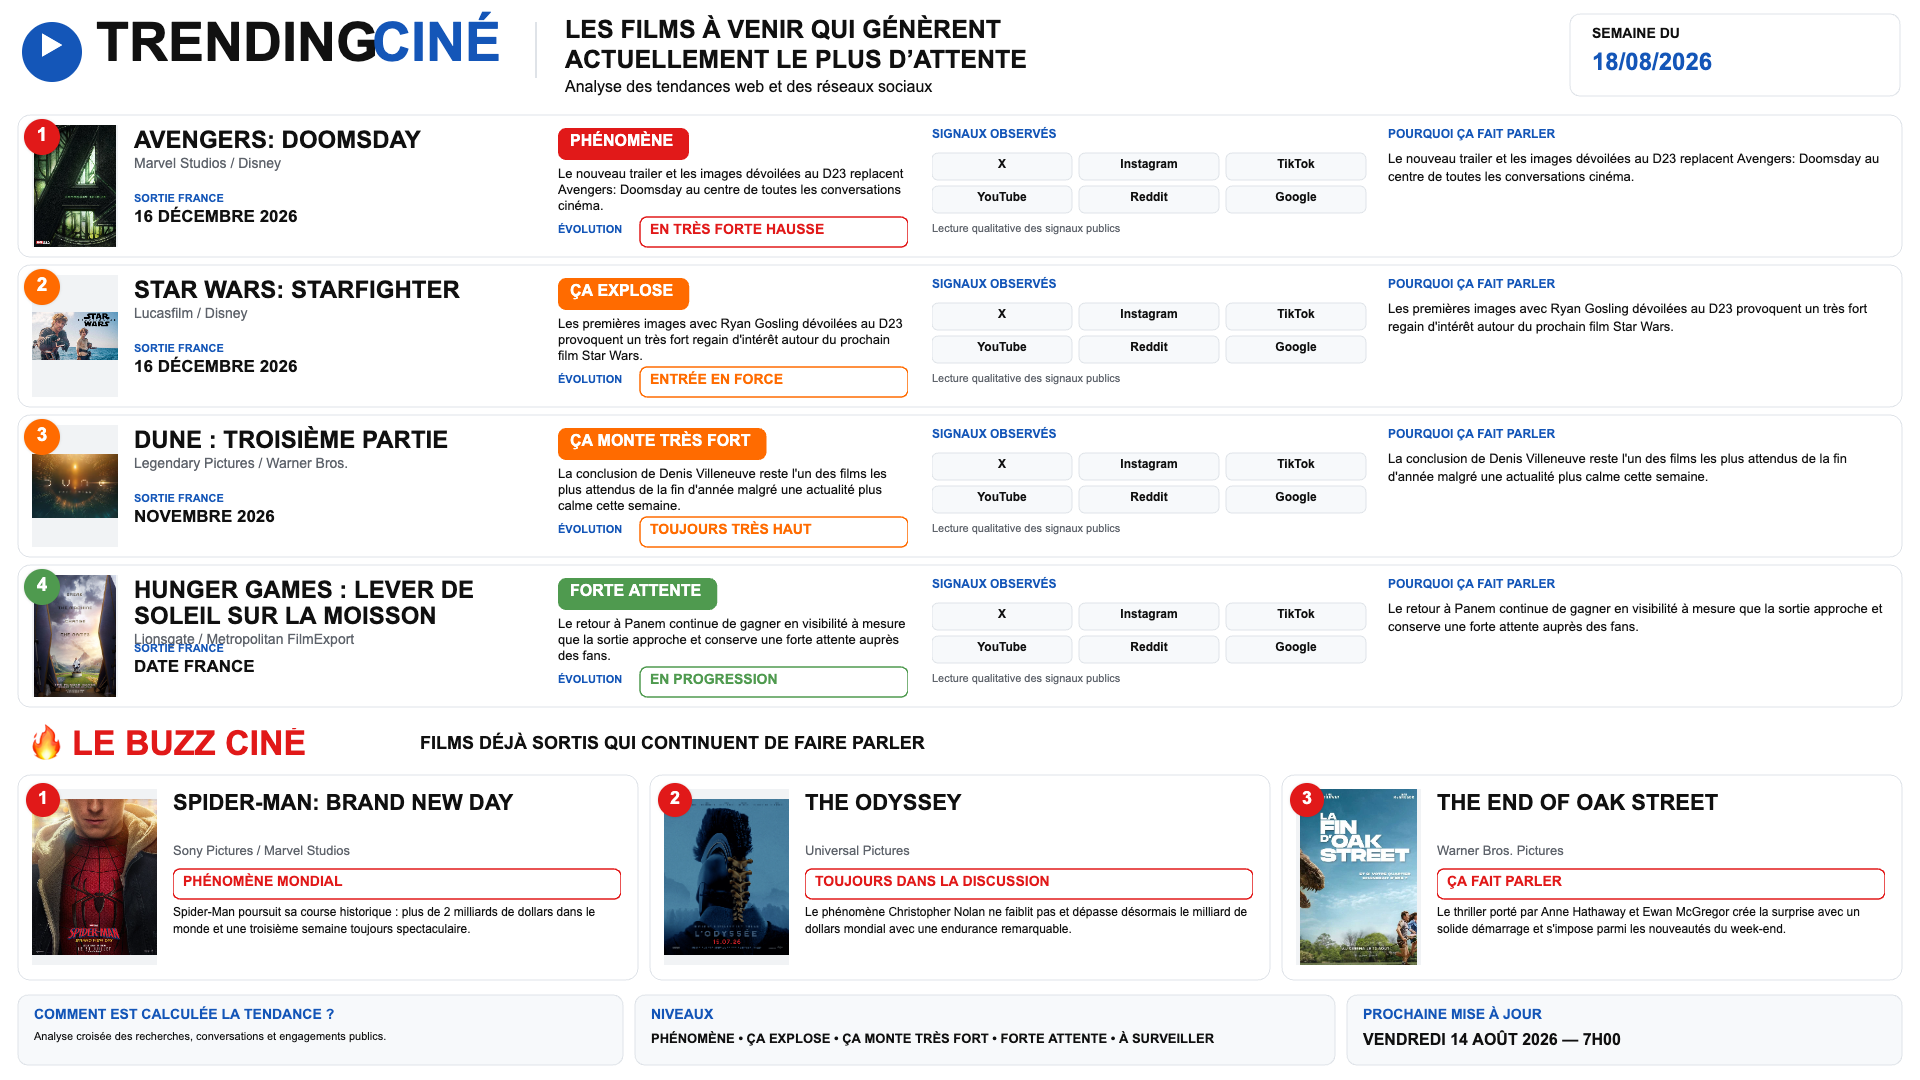The width and height of the screenshot is (1920, 1080).
Task: Click the AVENGERS: DOOMSDAY title
Action: (277, 140)
